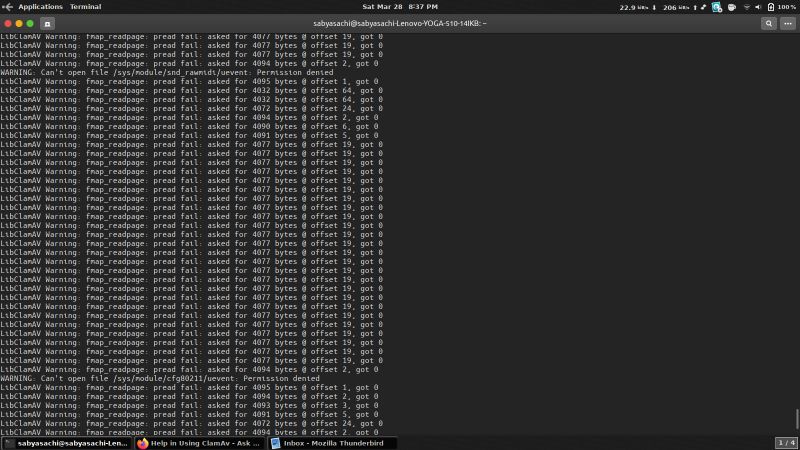Image resolution: width=800 pixels, height=450 pixels.
Task: Open the volume speaker icon
Action: click(x=758, y=7)
